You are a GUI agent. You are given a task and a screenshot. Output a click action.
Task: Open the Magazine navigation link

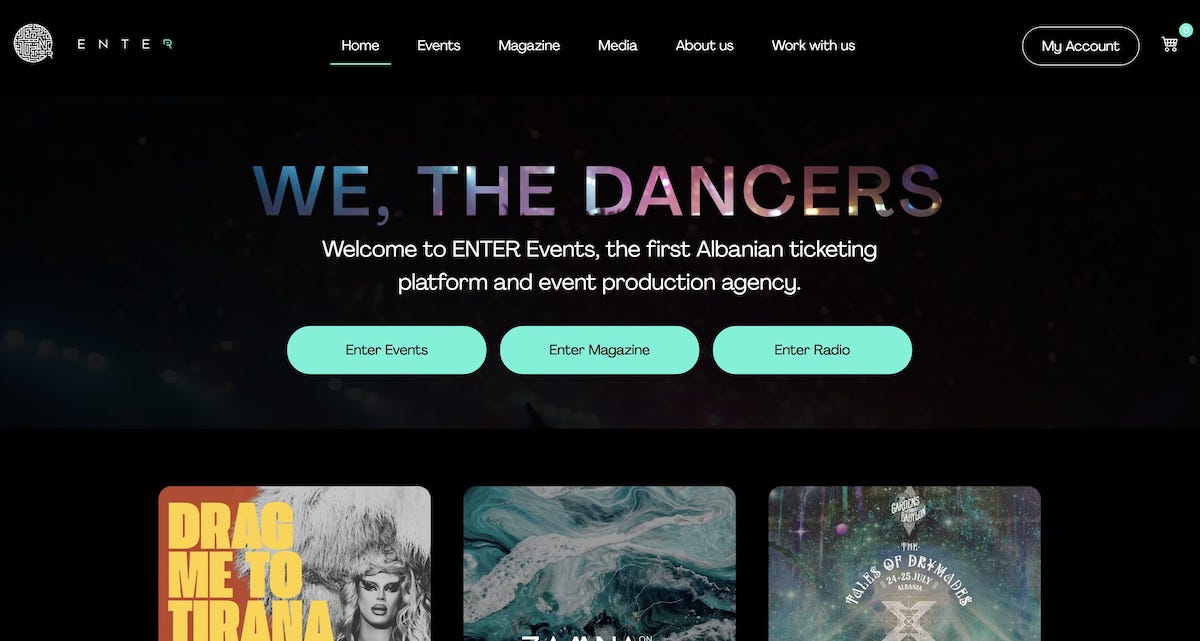click(529, 45)
